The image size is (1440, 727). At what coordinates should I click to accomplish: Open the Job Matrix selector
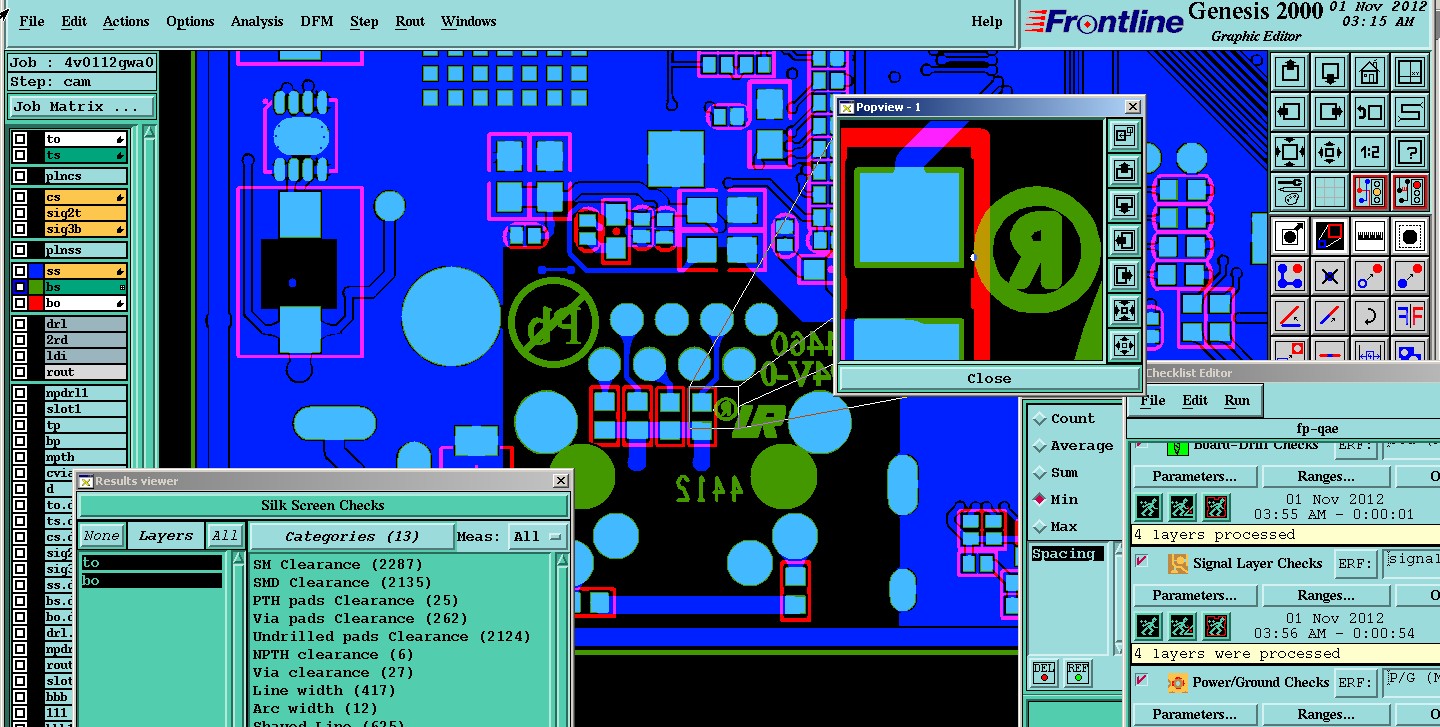[82, 106]
